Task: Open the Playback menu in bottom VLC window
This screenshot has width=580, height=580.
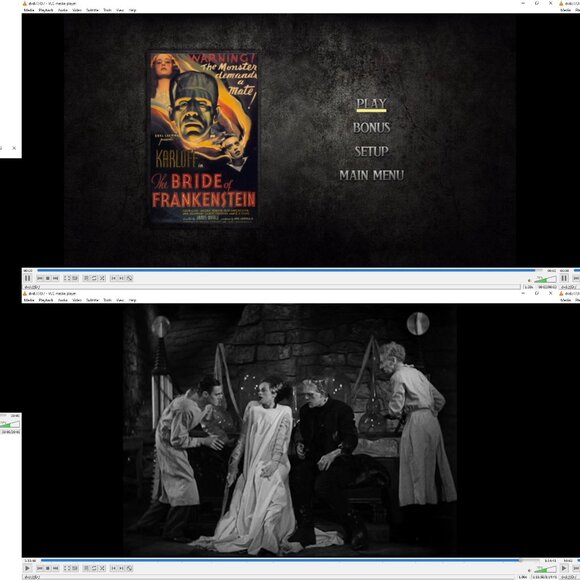Action: click(x=46, y=300)
